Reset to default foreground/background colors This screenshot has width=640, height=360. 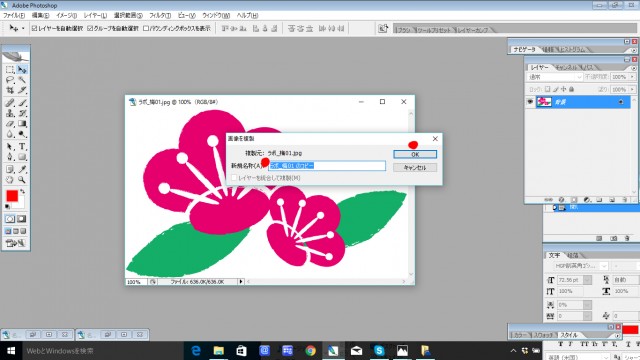7,206
